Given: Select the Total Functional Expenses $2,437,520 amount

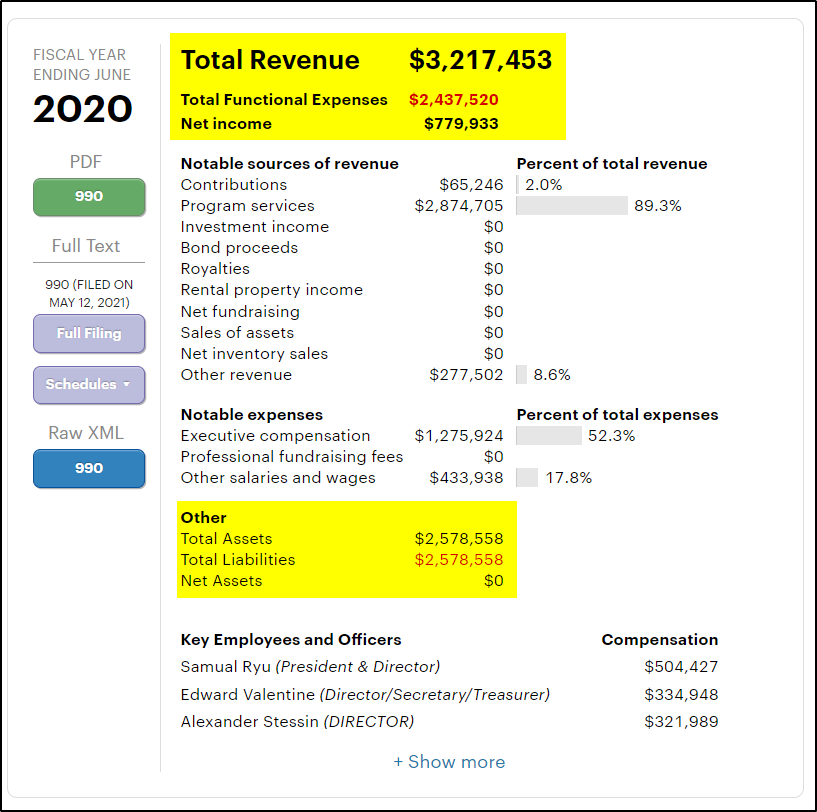Looking at the screenshot, I should (x=453, y=100).
